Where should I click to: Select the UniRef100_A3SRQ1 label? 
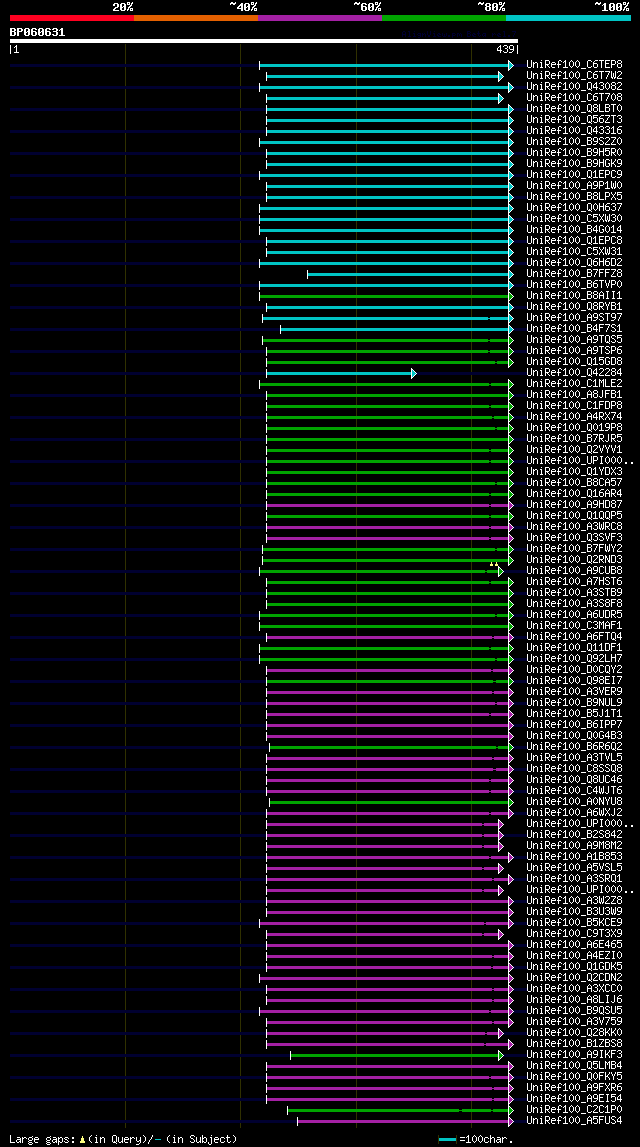574,879
